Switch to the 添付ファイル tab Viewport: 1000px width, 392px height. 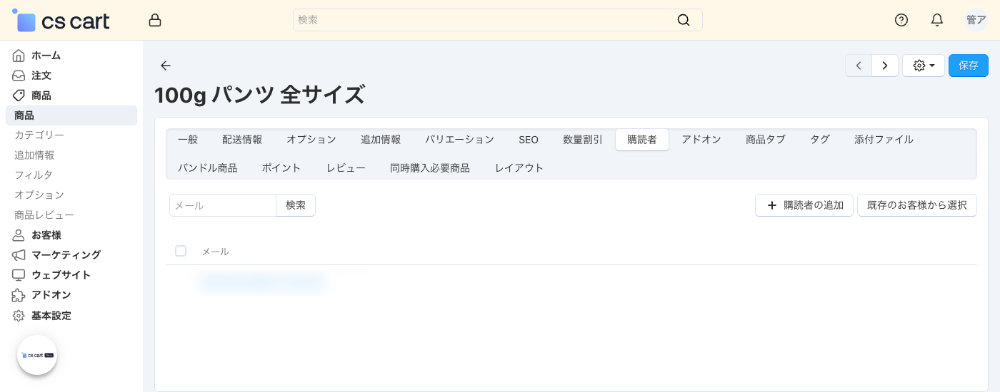[883, 140]
